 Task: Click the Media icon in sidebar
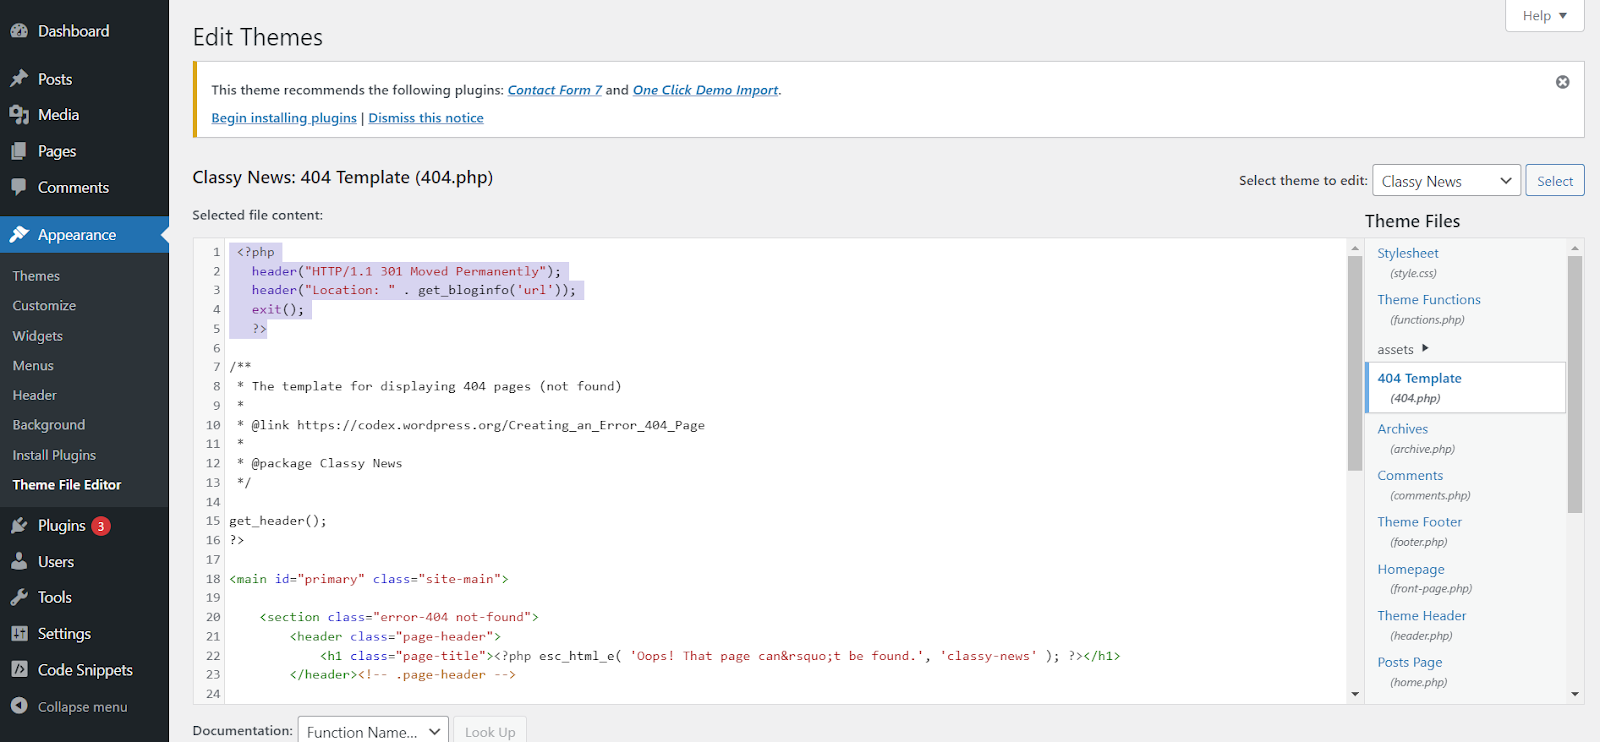coord(19,115)
